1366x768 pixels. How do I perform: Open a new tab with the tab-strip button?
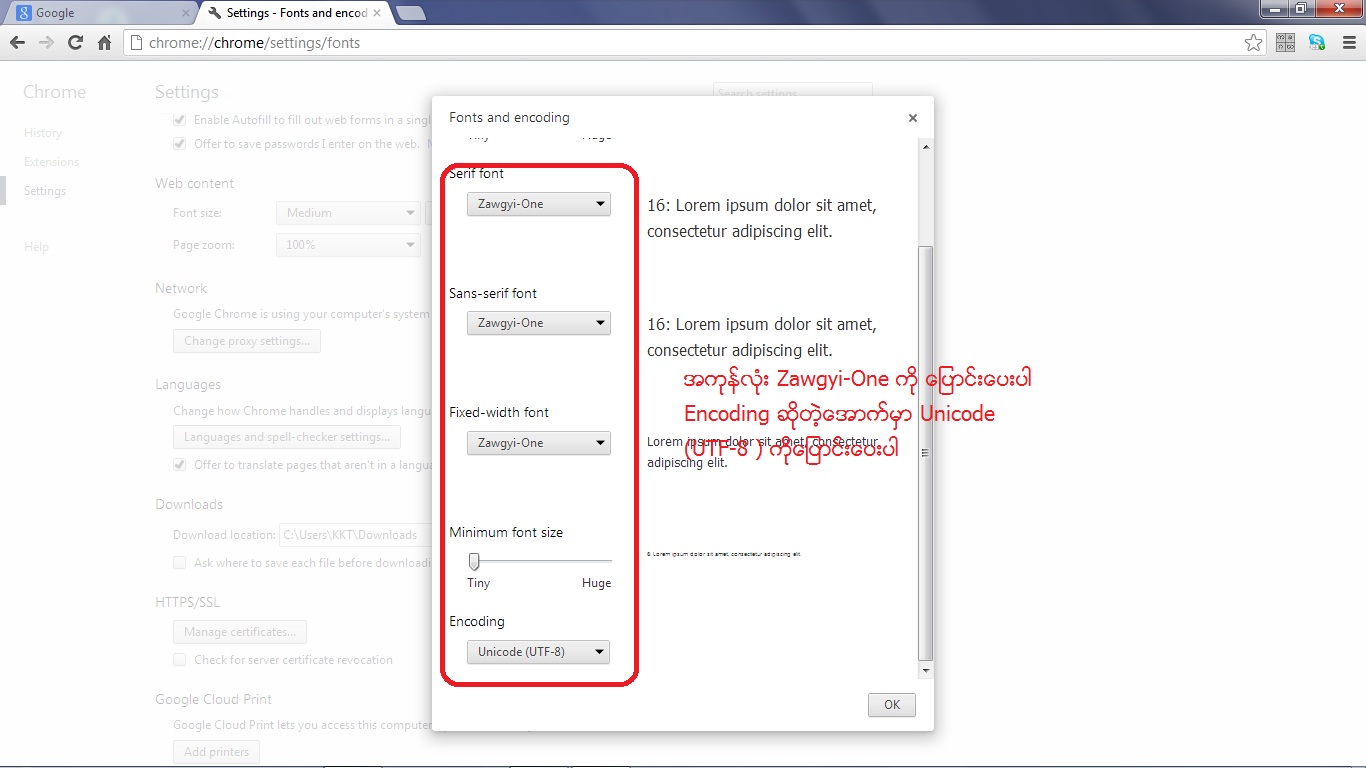(410, 13)
